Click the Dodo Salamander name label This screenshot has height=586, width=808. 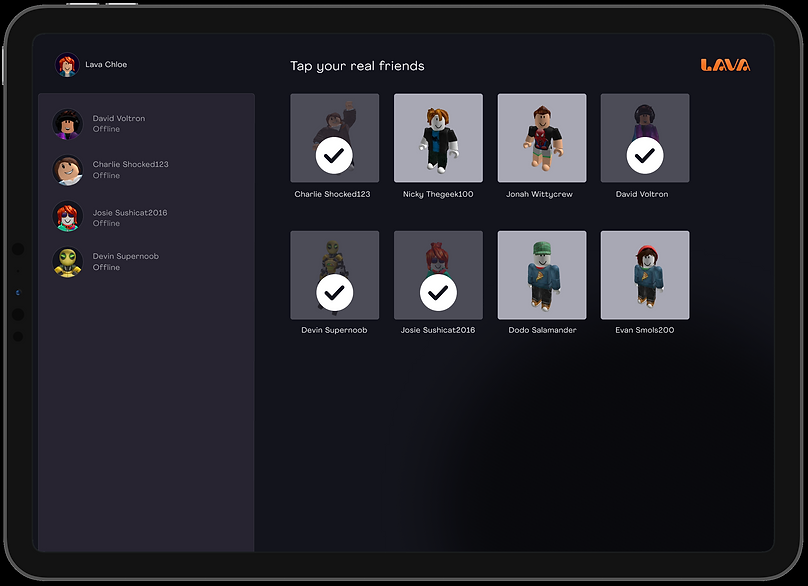[542, 330]
